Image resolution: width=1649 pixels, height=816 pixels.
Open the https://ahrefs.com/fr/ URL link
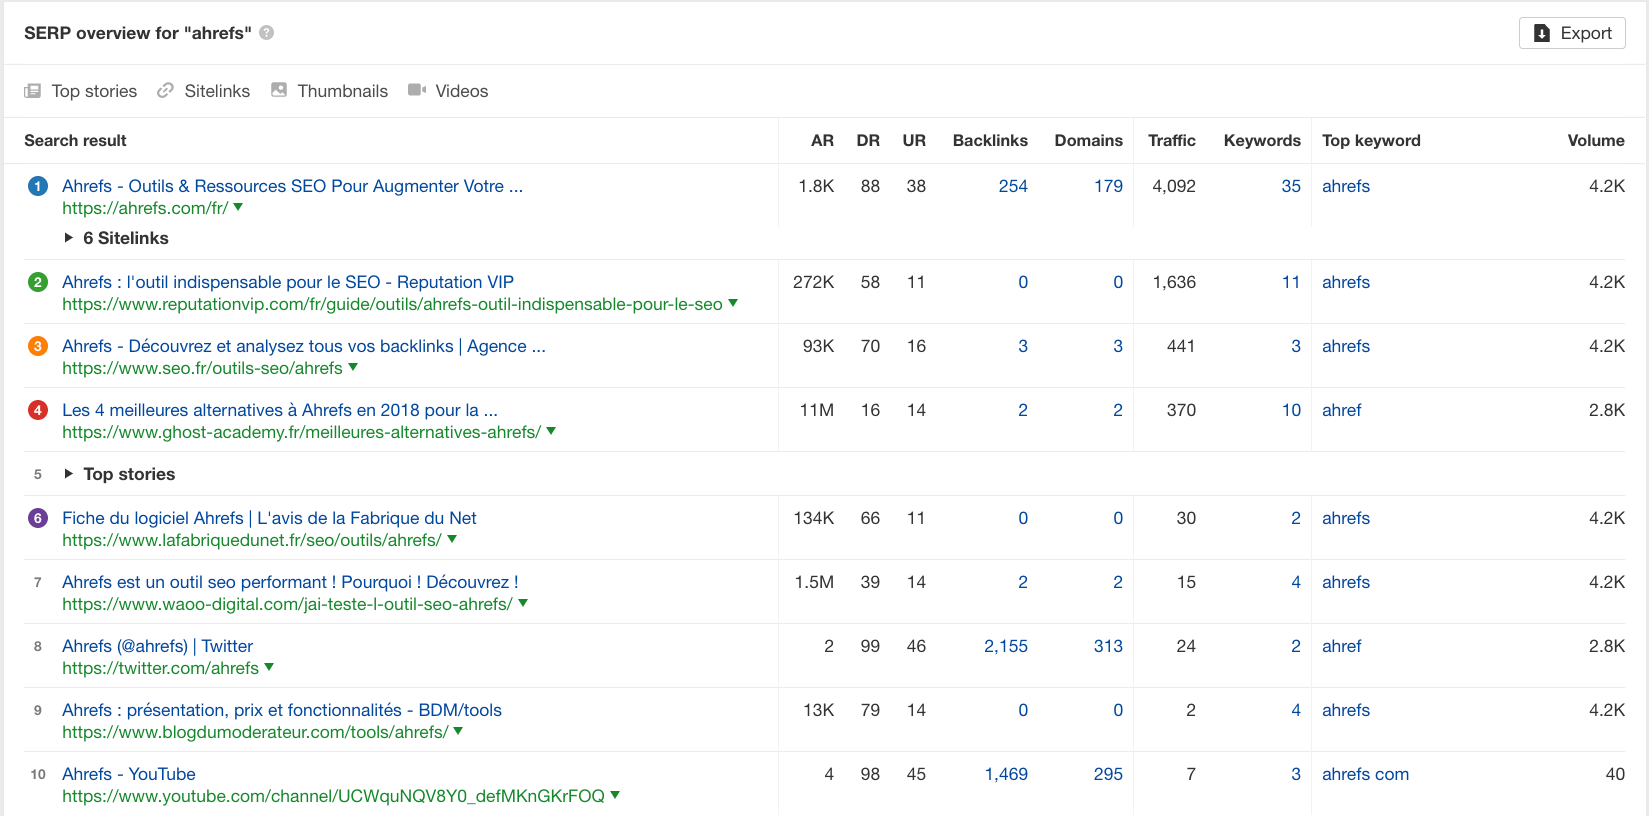pos(145,208)
